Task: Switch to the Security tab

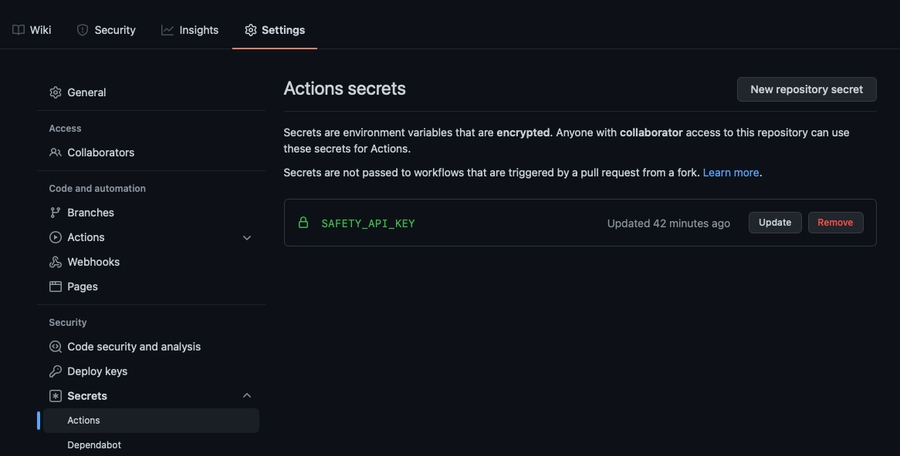Action: coord(106,30)
